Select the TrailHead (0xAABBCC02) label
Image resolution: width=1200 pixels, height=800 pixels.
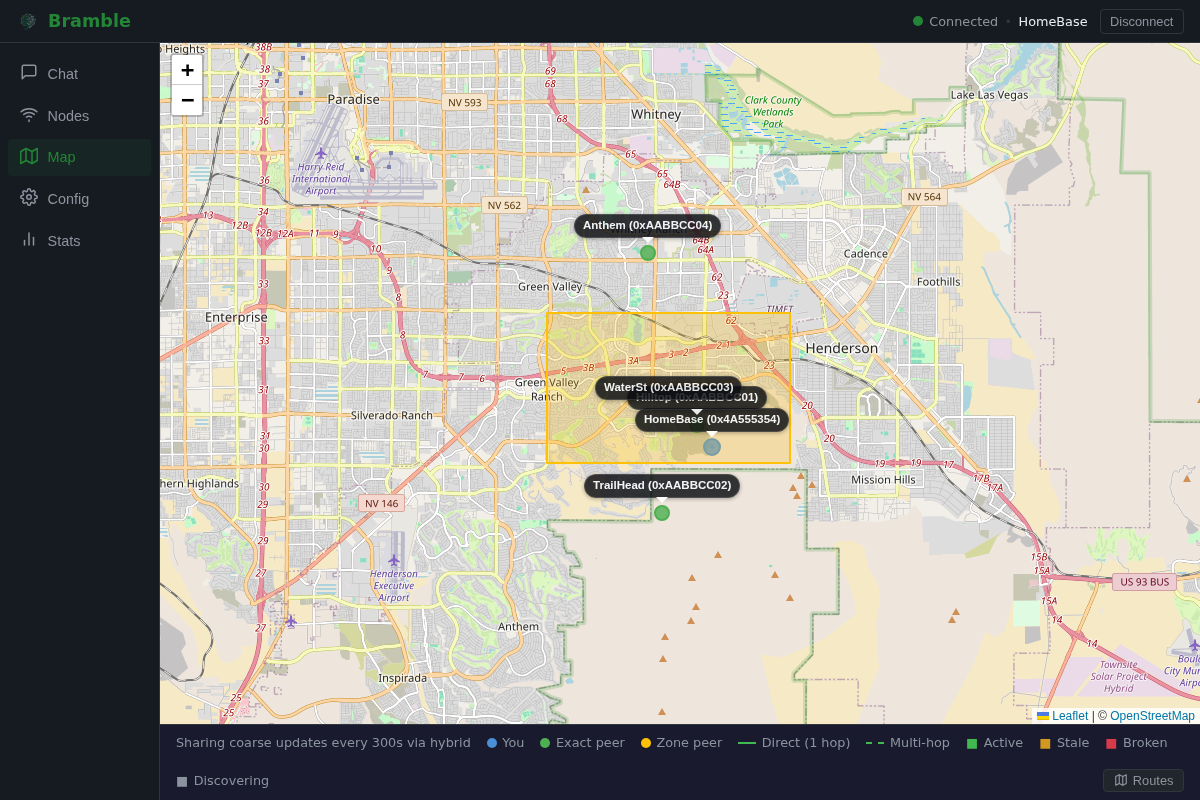tap(662, 485)
